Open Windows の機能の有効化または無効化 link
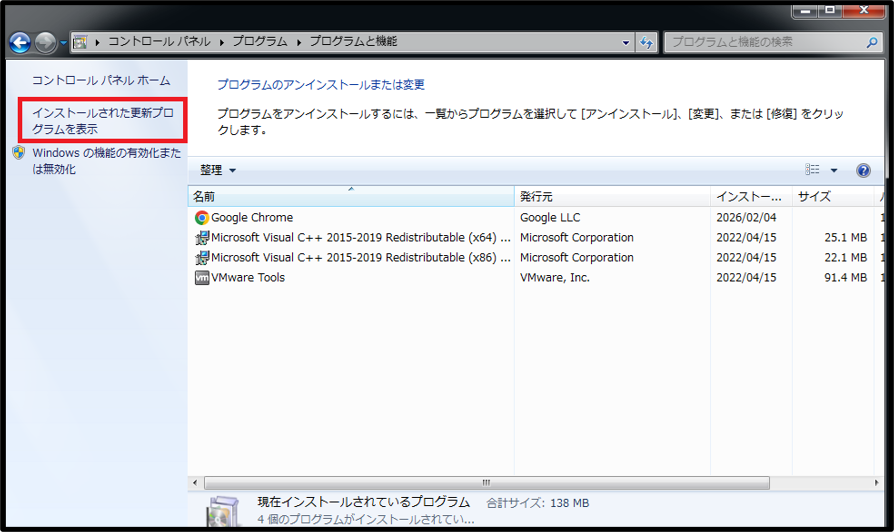Image resolution: width=894 pixels, height=532 pixels. point(106,161)
